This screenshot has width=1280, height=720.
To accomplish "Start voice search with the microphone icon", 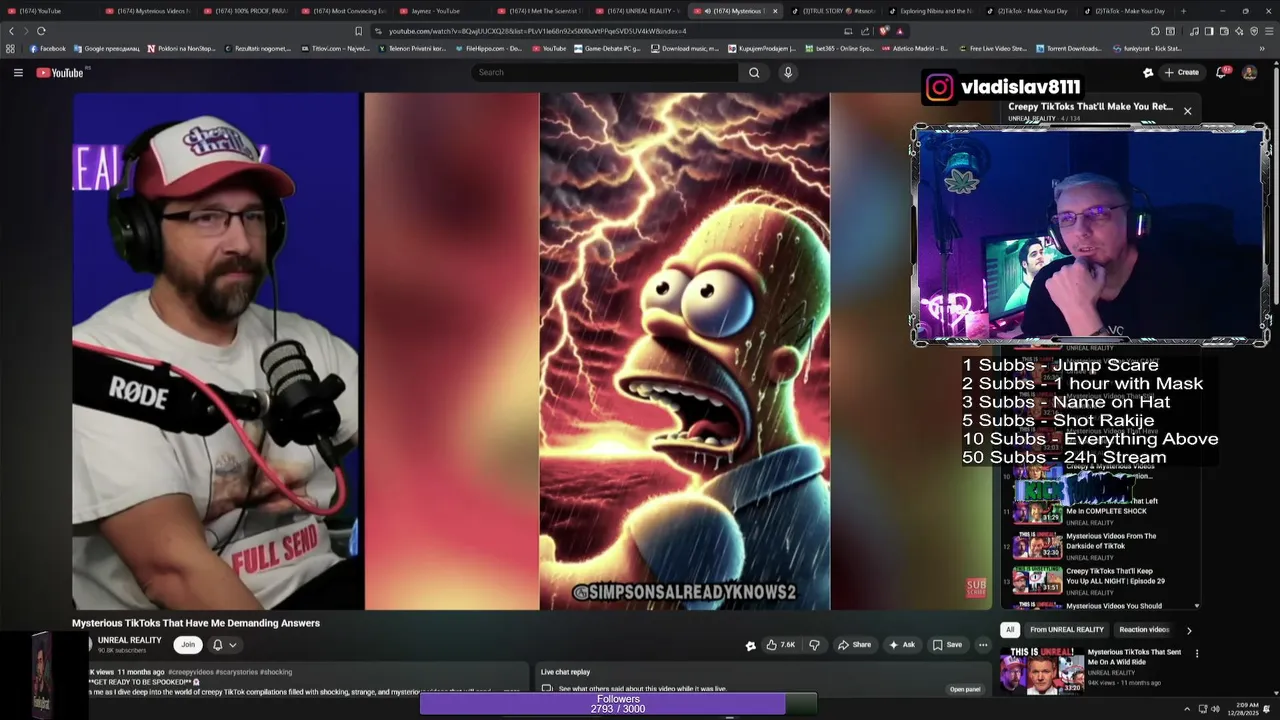I will click(x=788, y=72).
